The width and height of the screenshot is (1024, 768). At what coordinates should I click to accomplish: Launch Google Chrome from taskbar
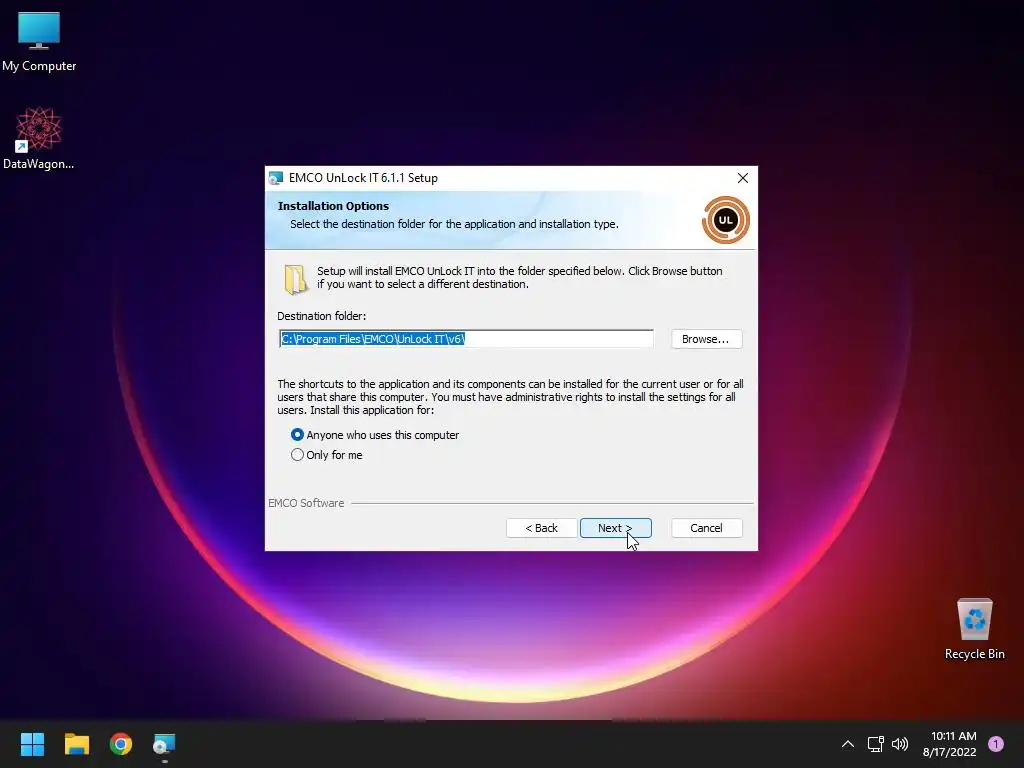click(121, 744)
